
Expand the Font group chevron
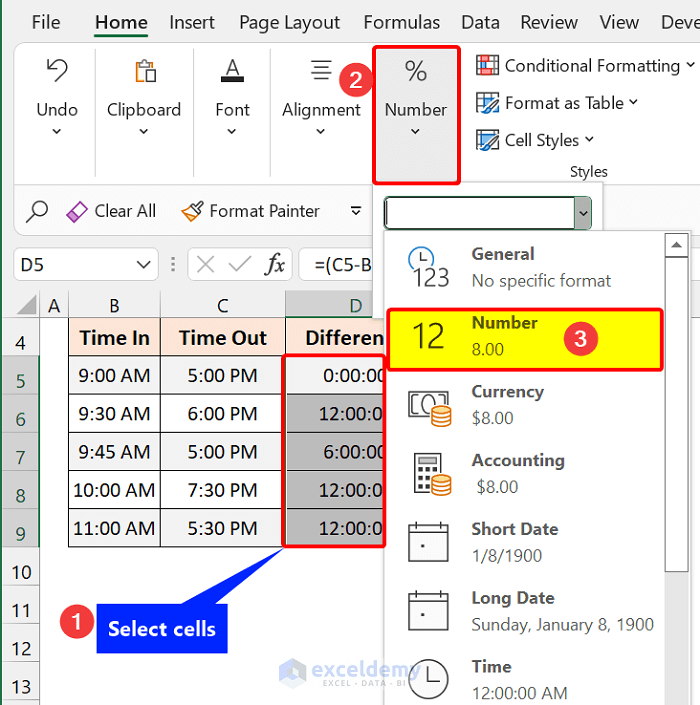232,132
